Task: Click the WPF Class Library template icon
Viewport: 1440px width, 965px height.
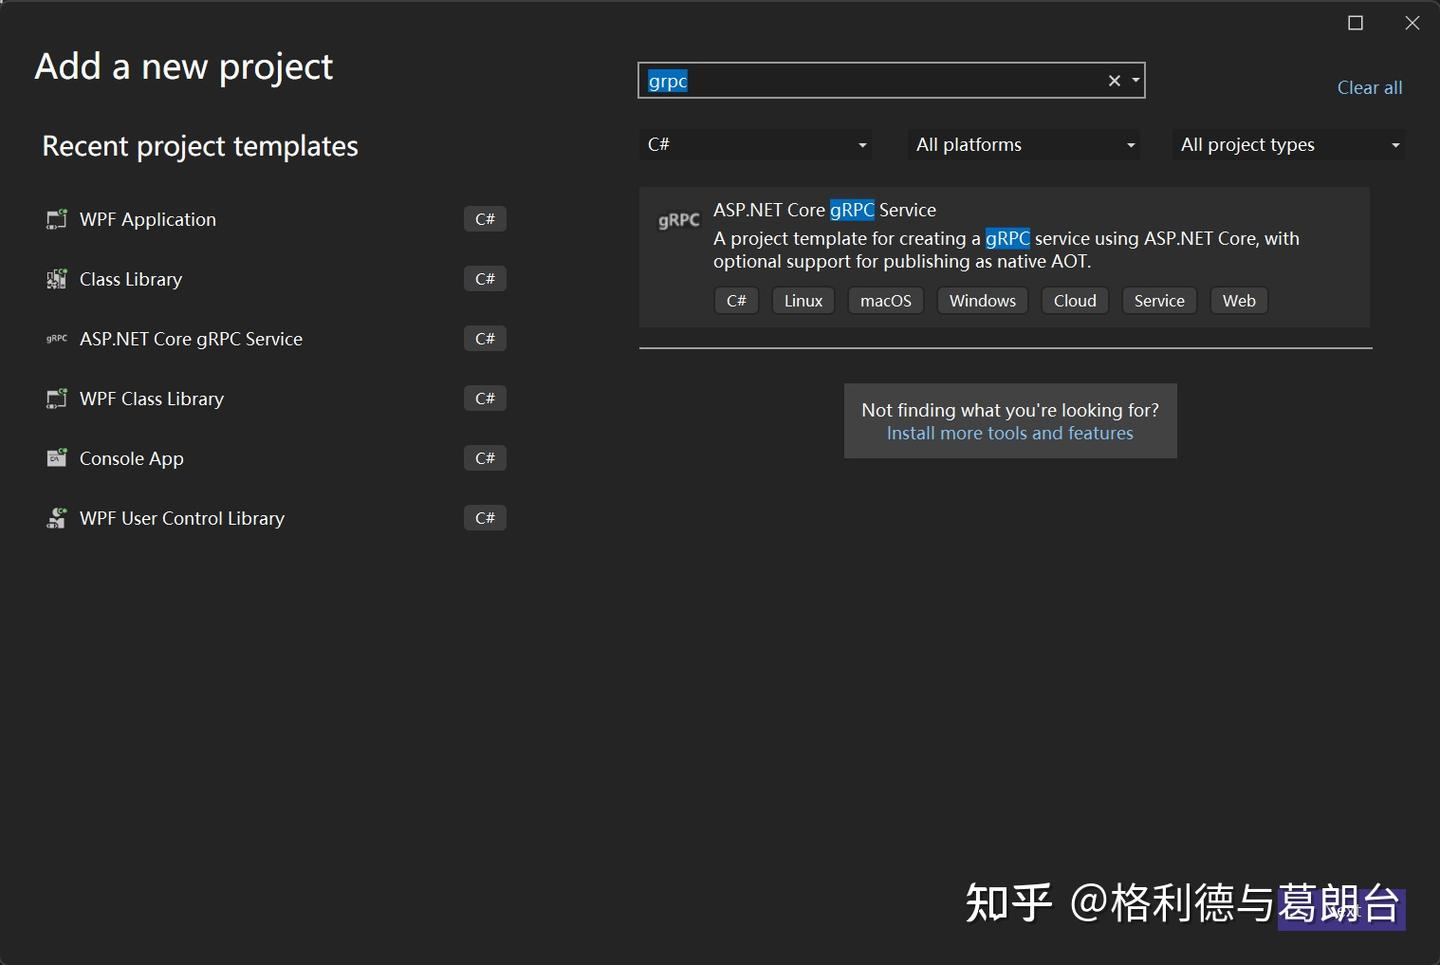Action: tap(57, 398)
